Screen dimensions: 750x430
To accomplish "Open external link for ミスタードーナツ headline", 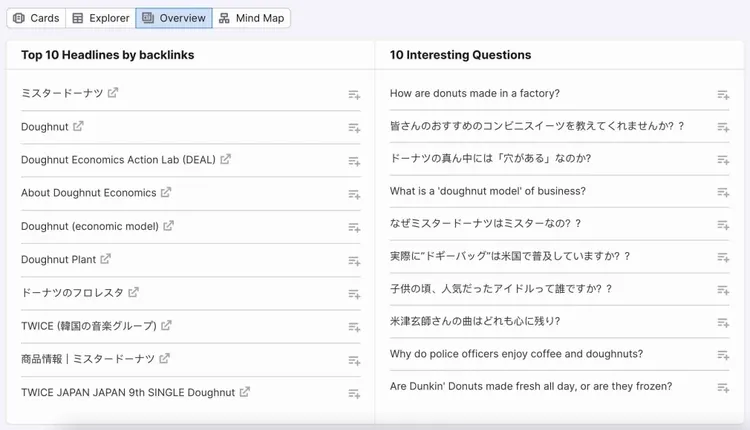I will 113,92.
